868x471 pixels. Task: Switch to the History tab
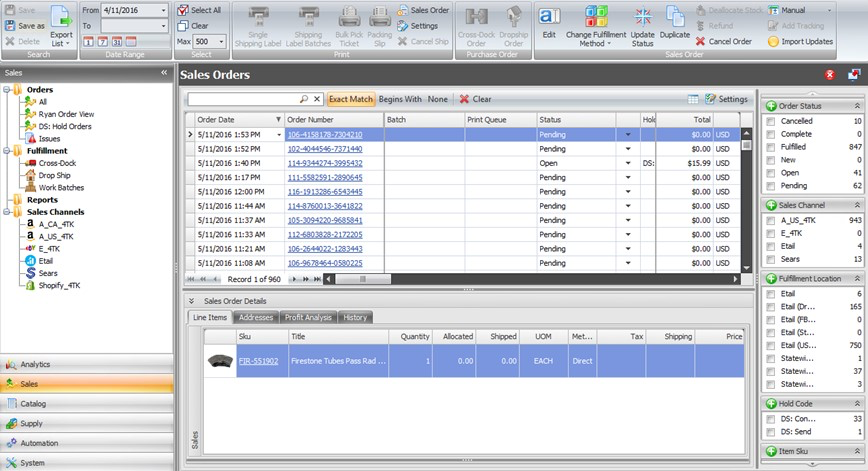355,318
